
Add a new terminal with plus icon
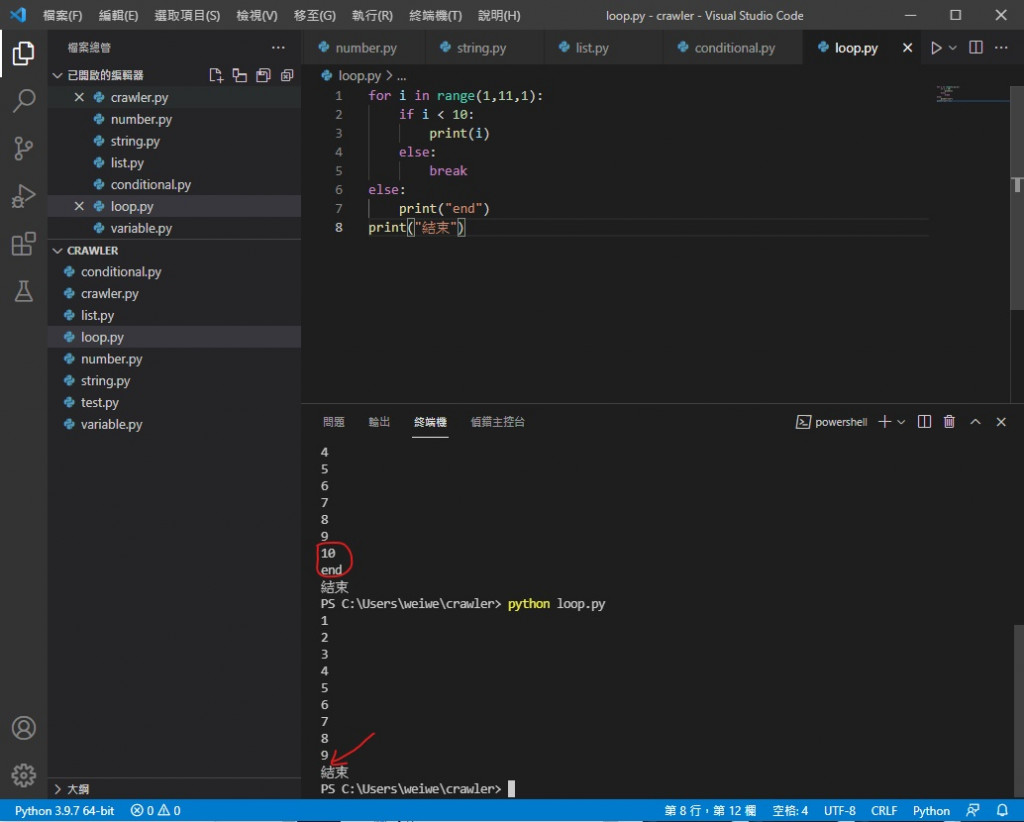coord(884,422)
